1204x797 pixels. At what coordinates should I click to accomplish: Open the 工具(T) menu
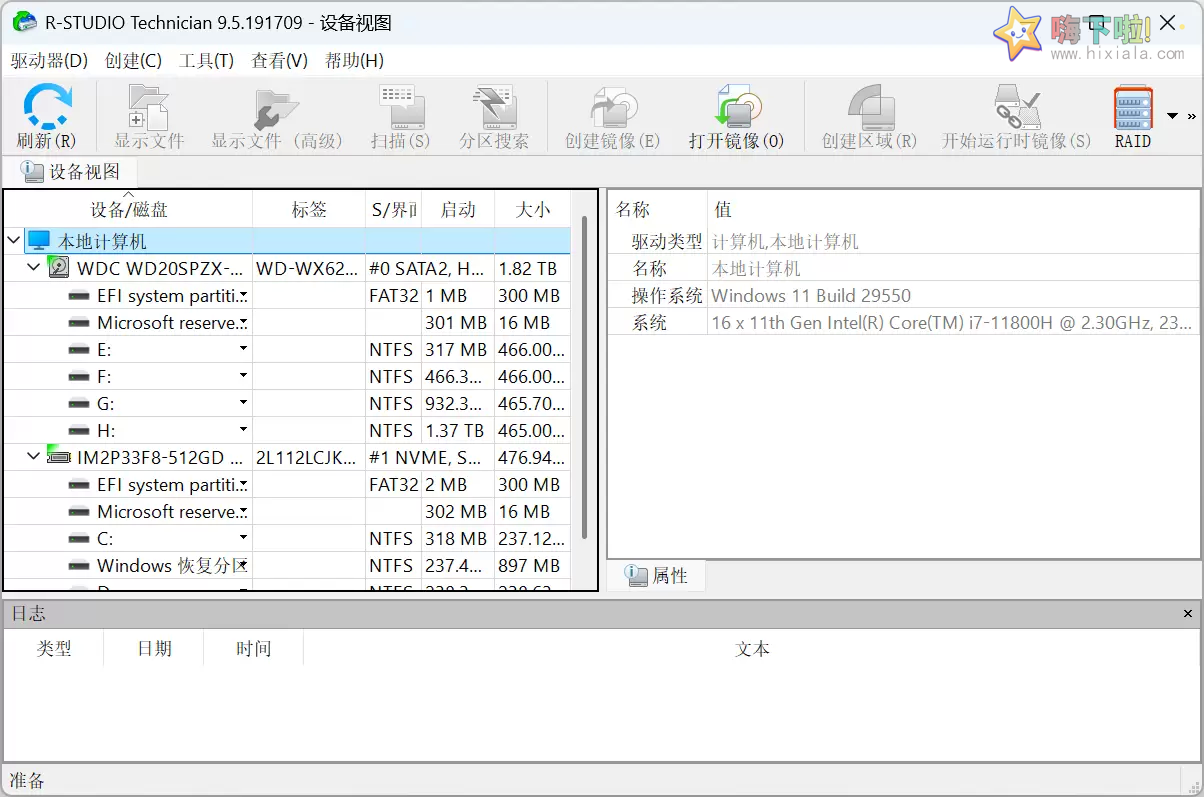pos(206,61)
